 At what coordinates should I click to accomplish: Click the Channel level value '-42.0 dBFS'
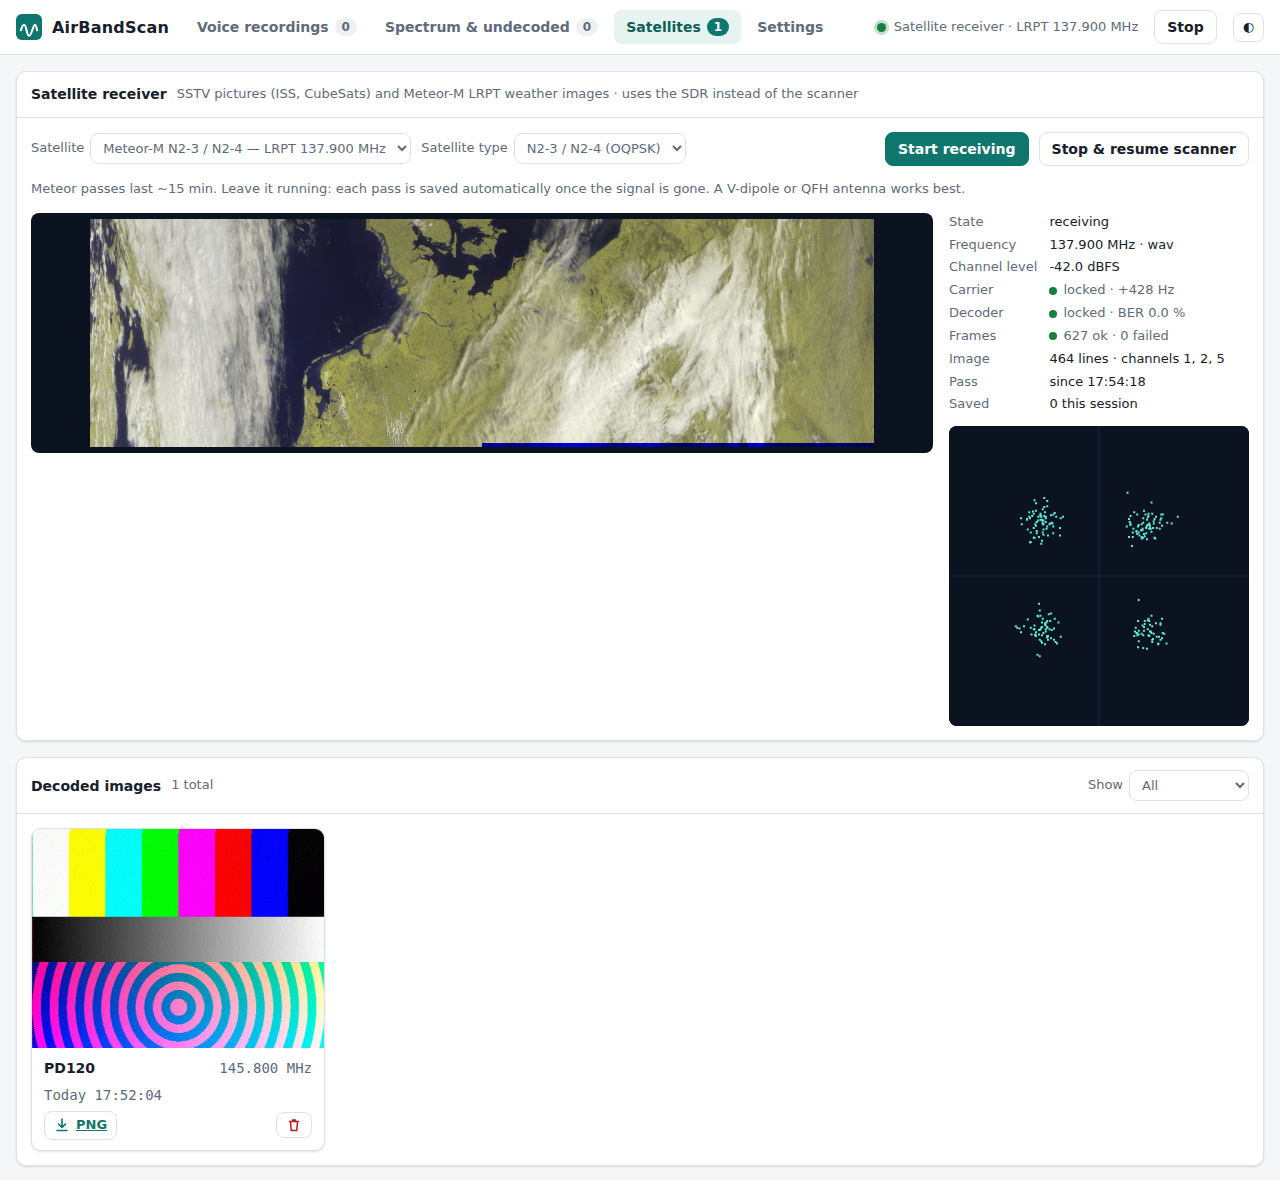click(x=1084, y=267)
